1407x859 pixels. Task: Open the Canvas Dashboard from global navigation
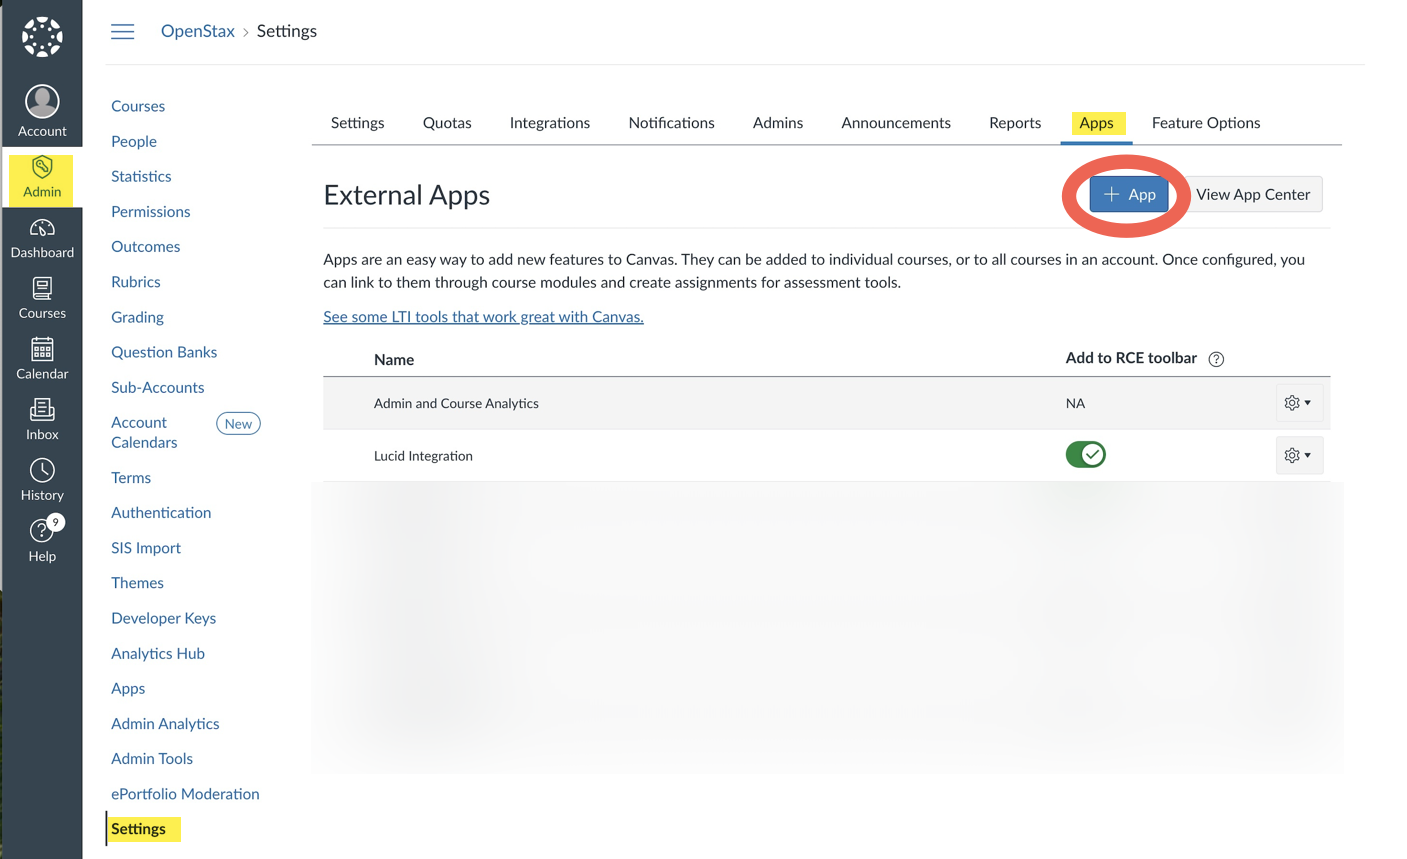(42, 238)
